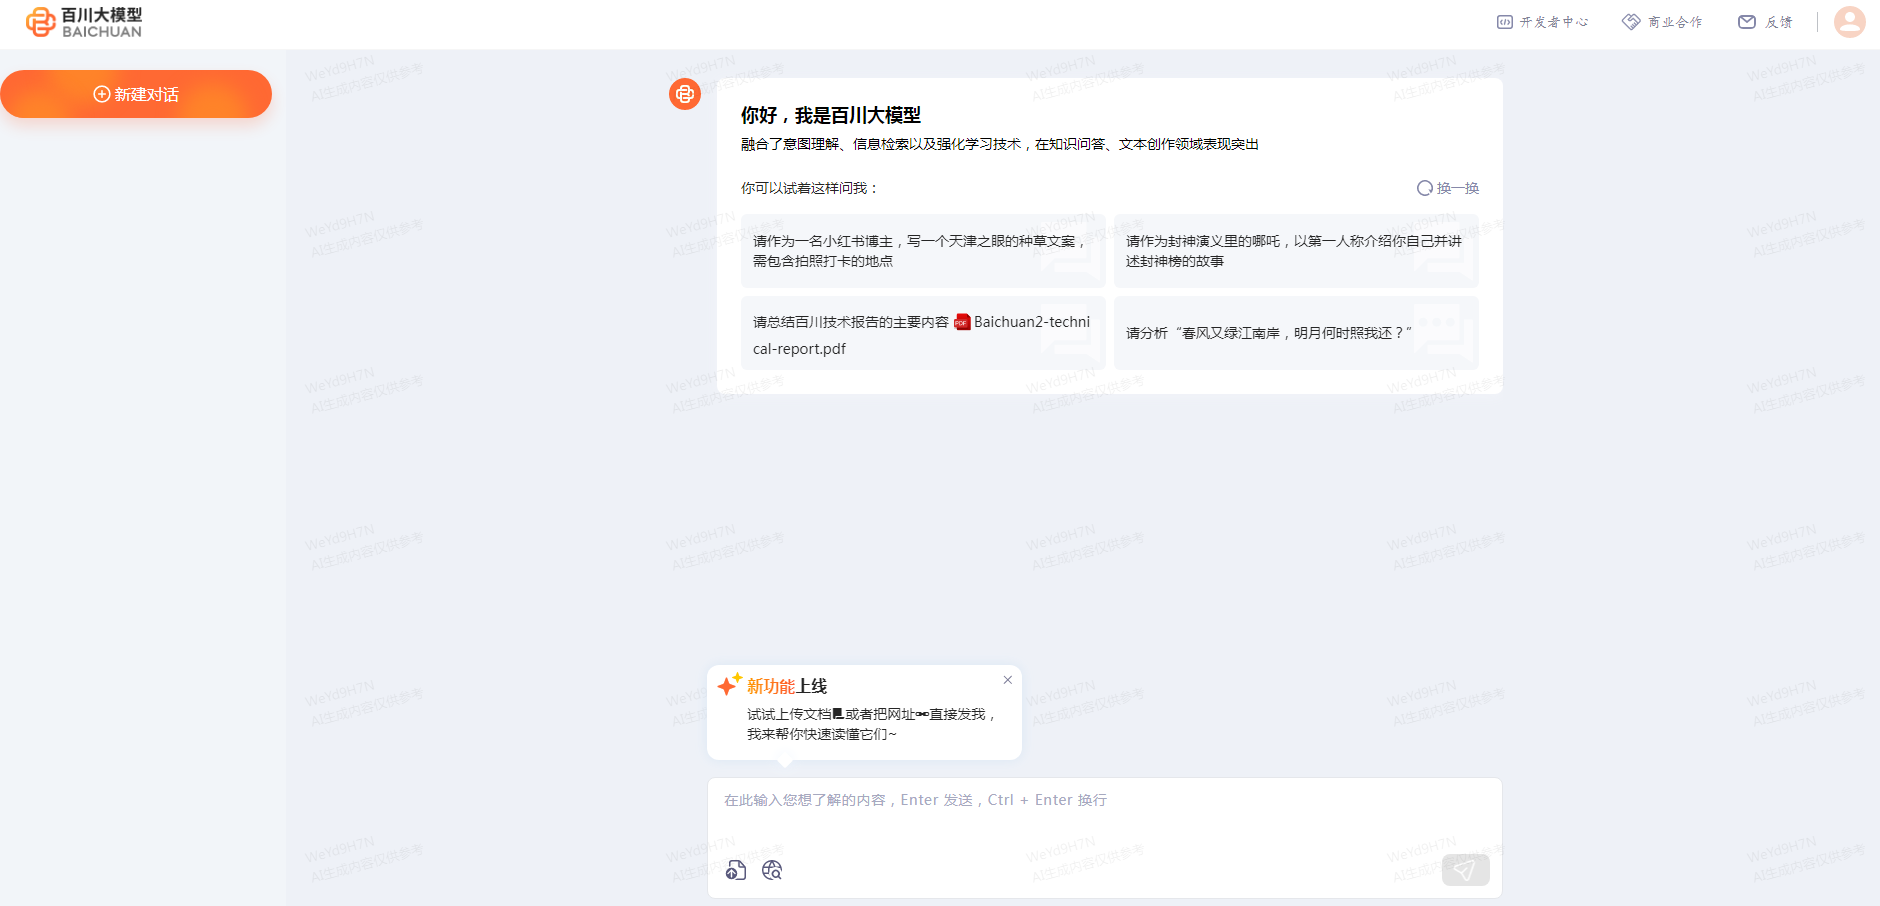Screen dimensions: 1880x906
Task: Click the PDF file icon in suggestion
Action: (x=962, y=322)
